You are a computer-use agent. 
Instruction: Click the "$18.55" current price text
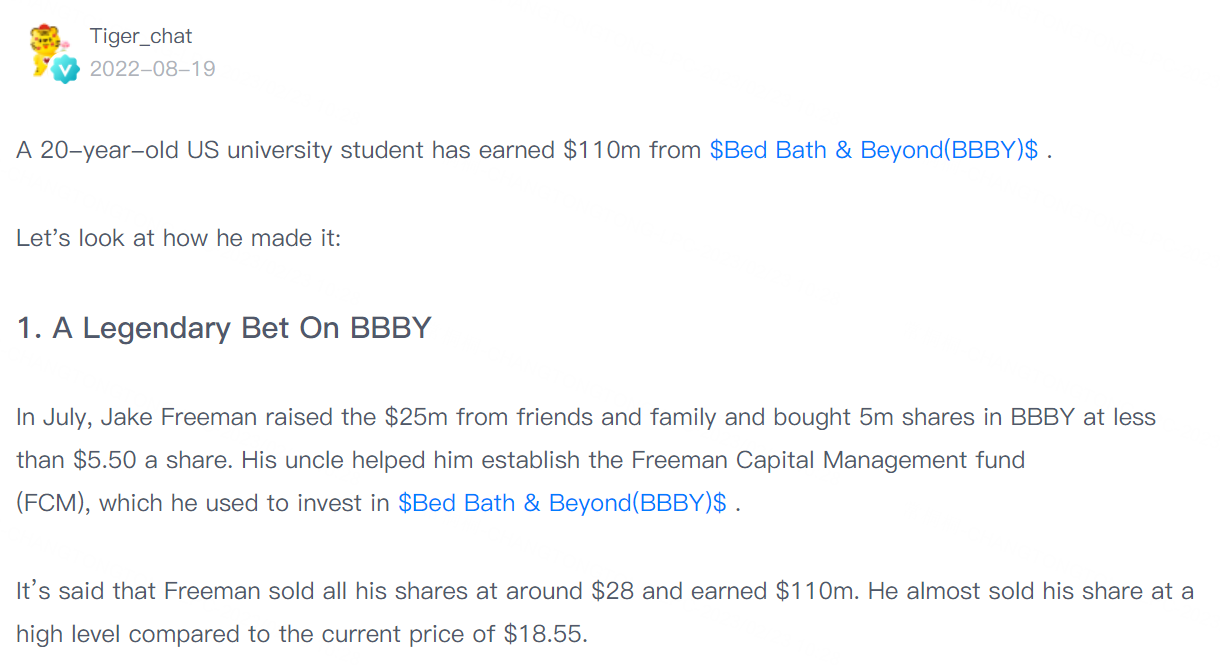(x=545, y=634)
